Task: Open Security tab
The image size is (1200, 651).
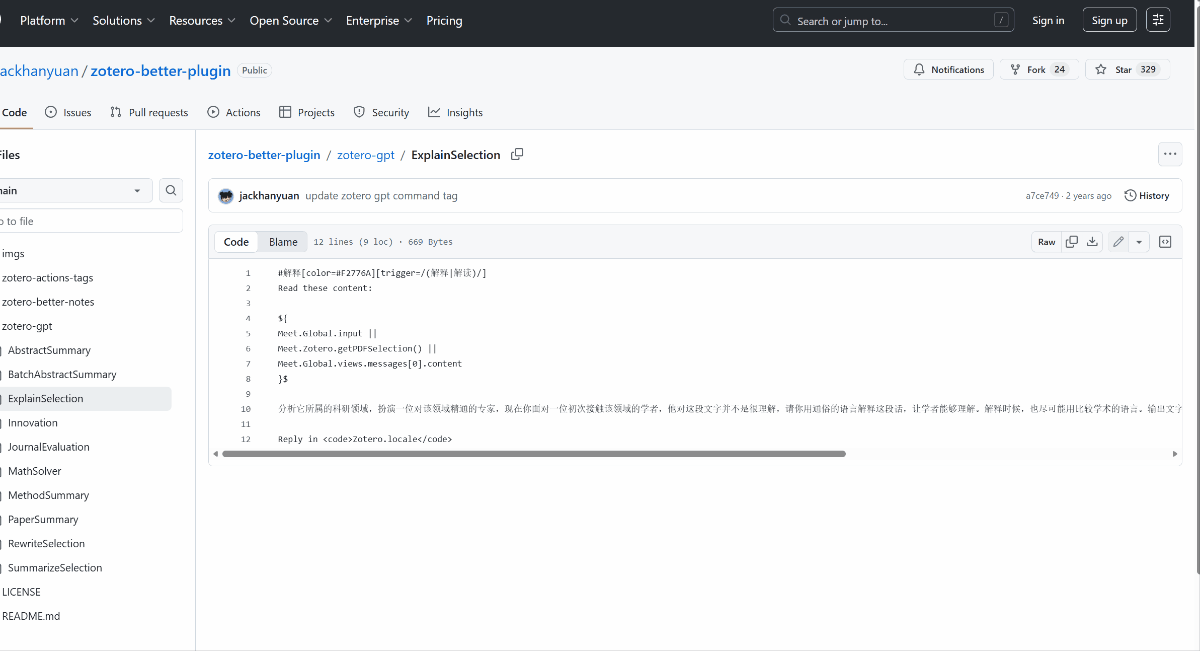Action: (381, 113)
